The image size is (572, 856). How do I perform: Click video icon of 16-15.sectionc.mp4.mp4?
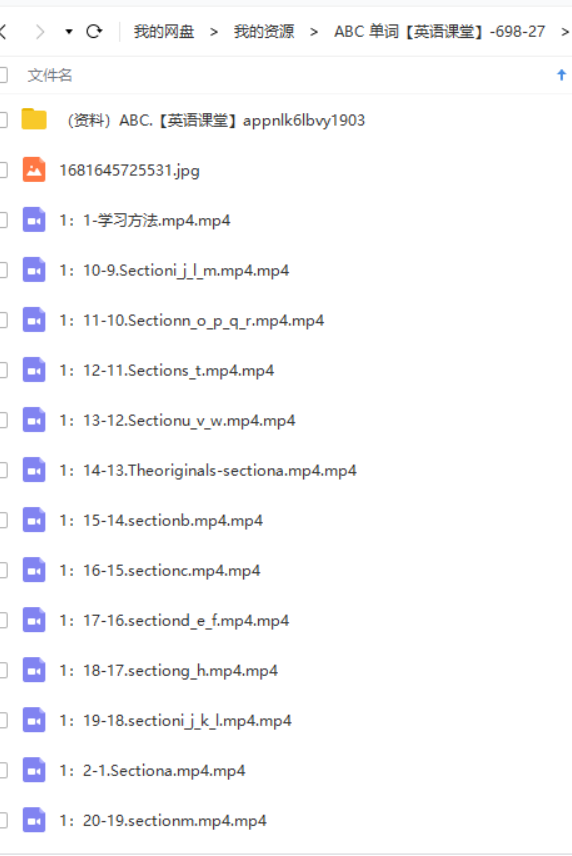[x=34, y=570]
